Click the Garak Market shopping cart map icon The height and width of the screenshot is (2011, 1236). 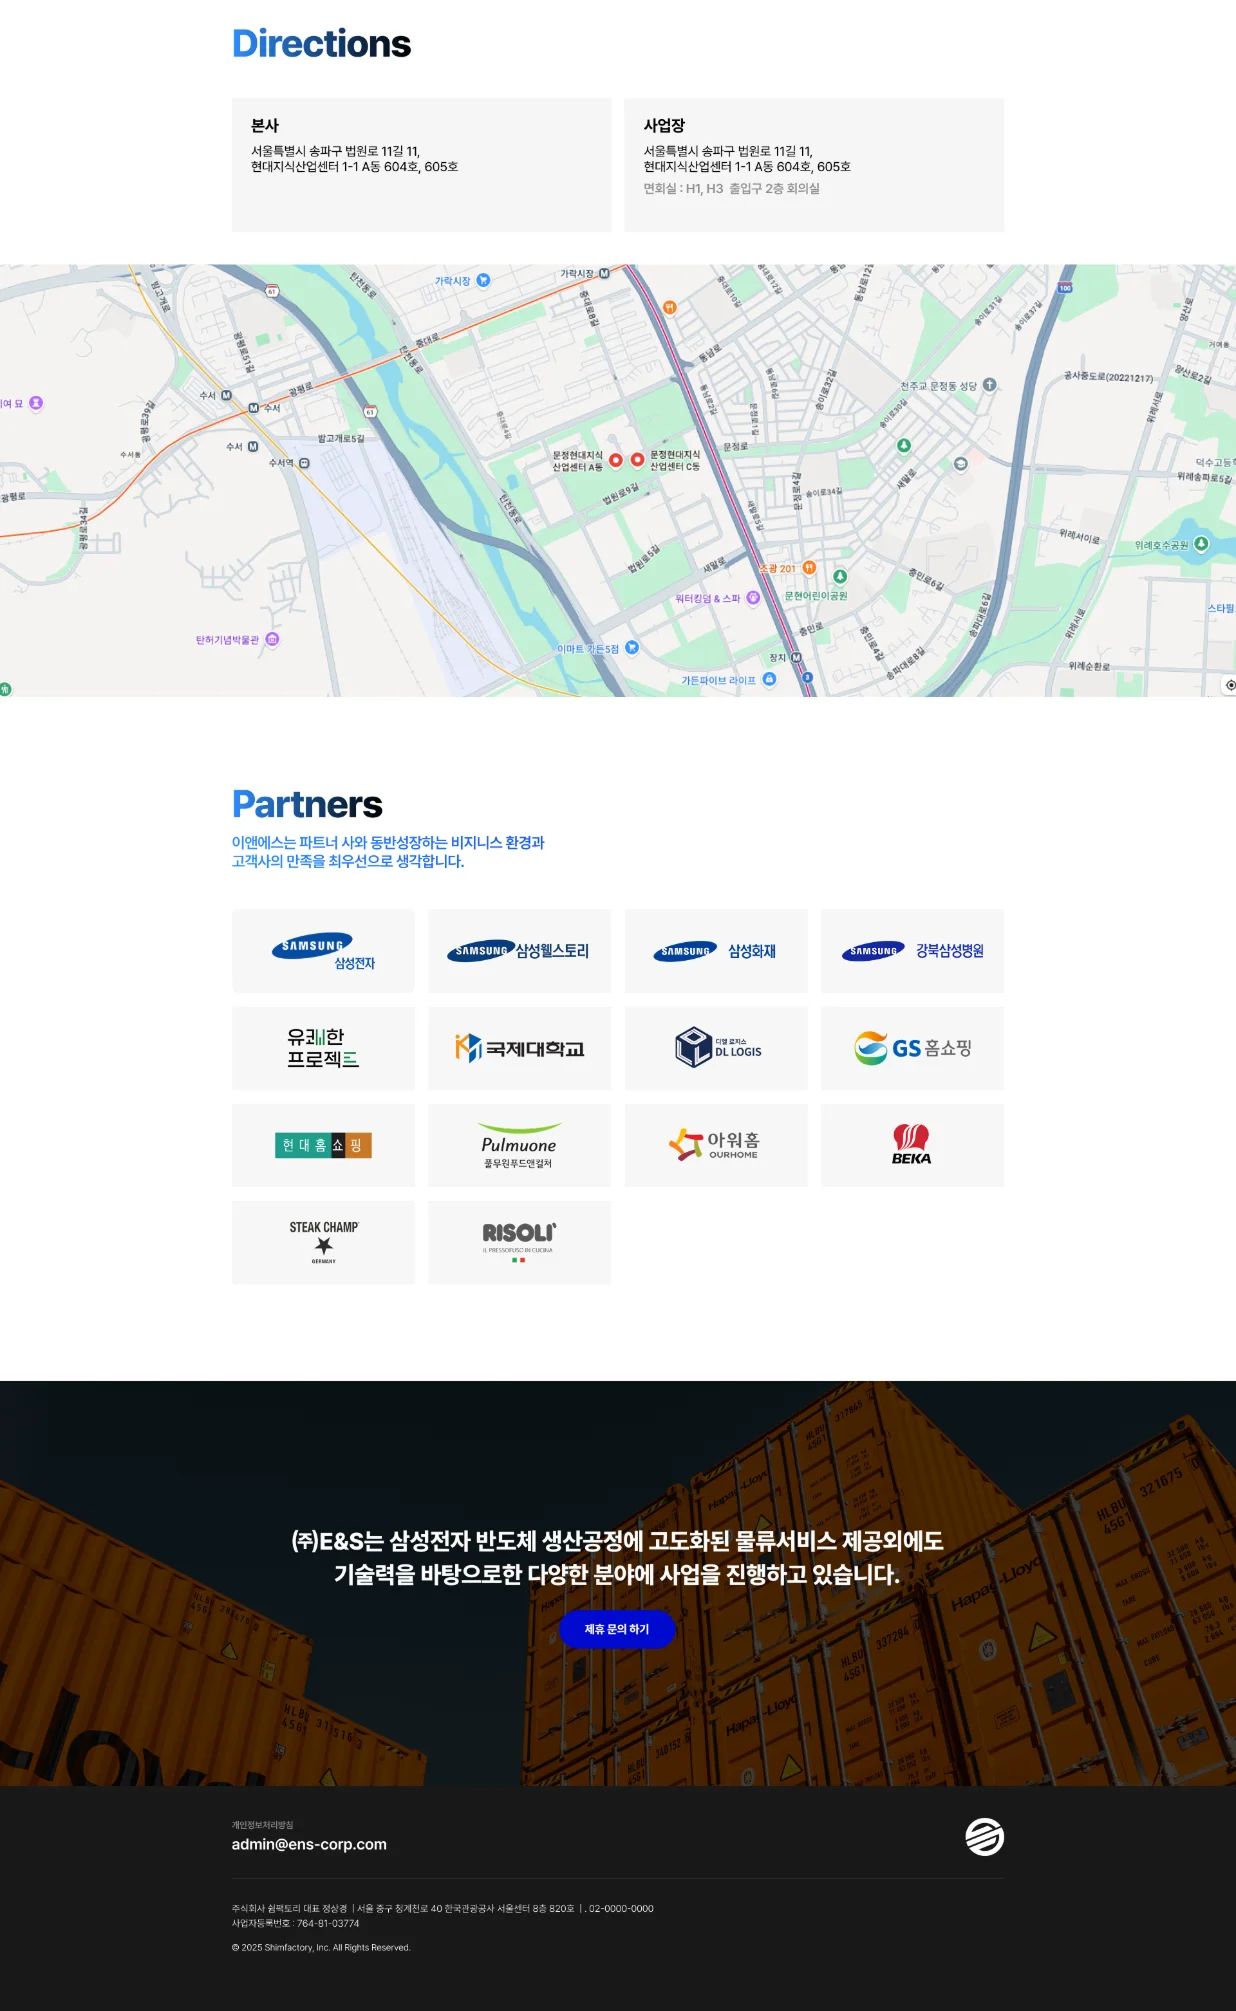483,281
